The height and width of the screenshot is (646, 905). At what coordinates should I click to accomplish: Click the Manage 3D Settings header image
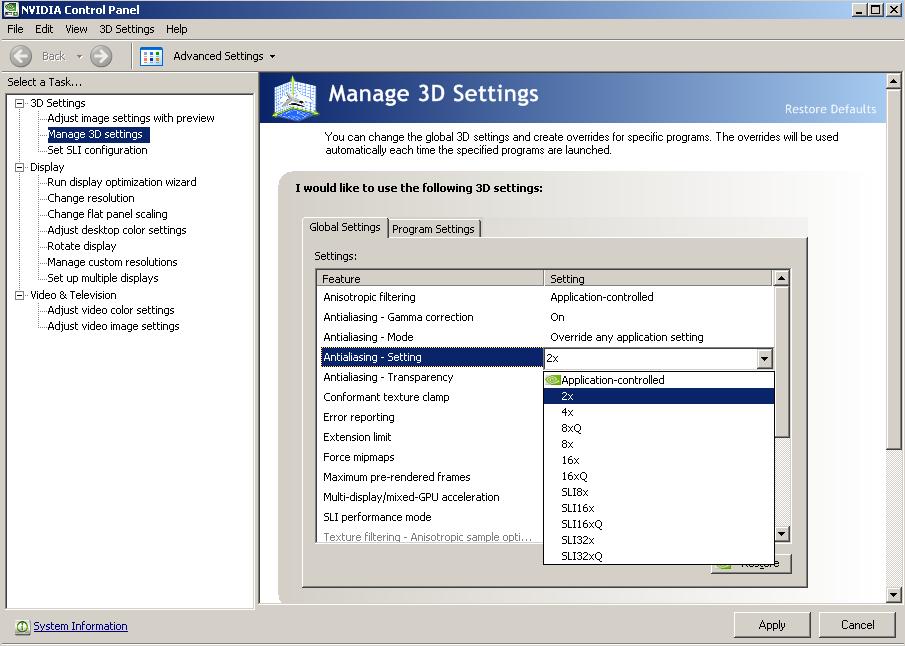point(295,98)
